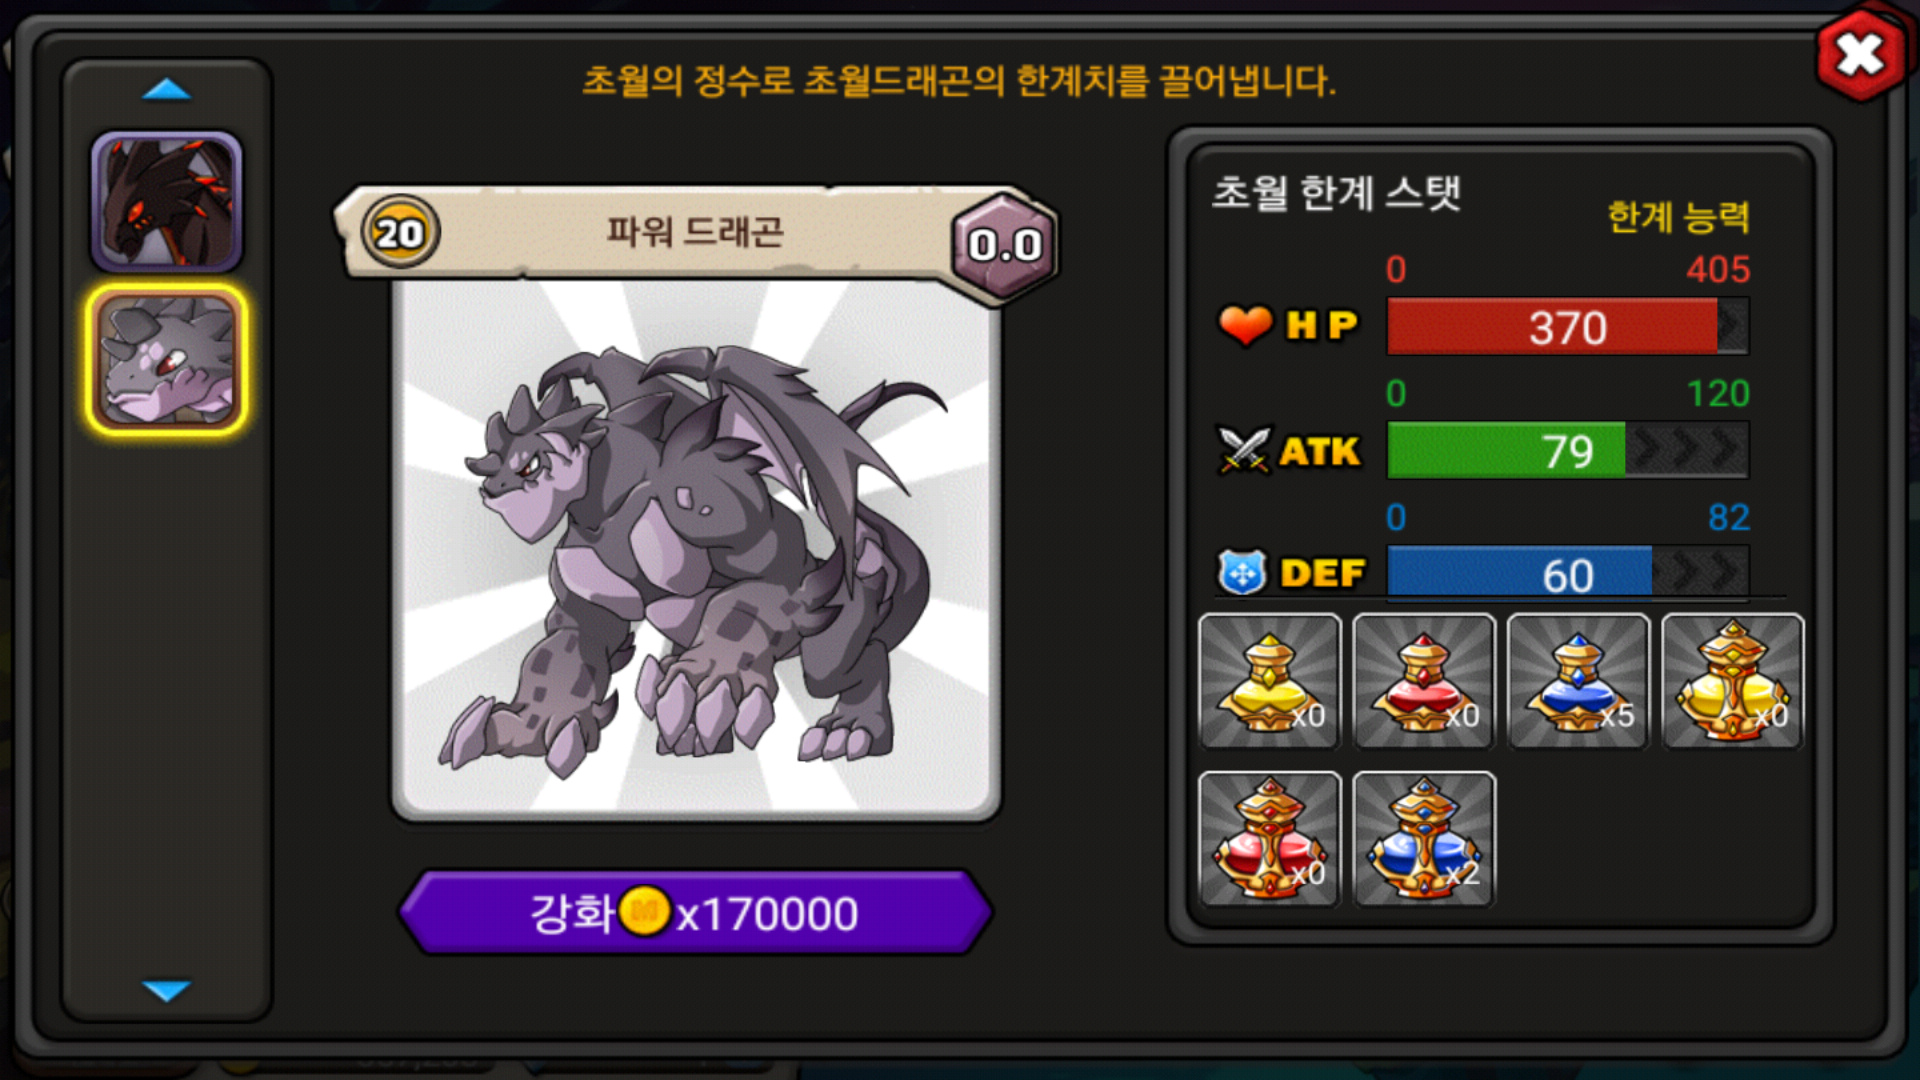Click the red HP bar showing 370
Viewport: 1920px width, 1080px height.
coord(1567,326)
